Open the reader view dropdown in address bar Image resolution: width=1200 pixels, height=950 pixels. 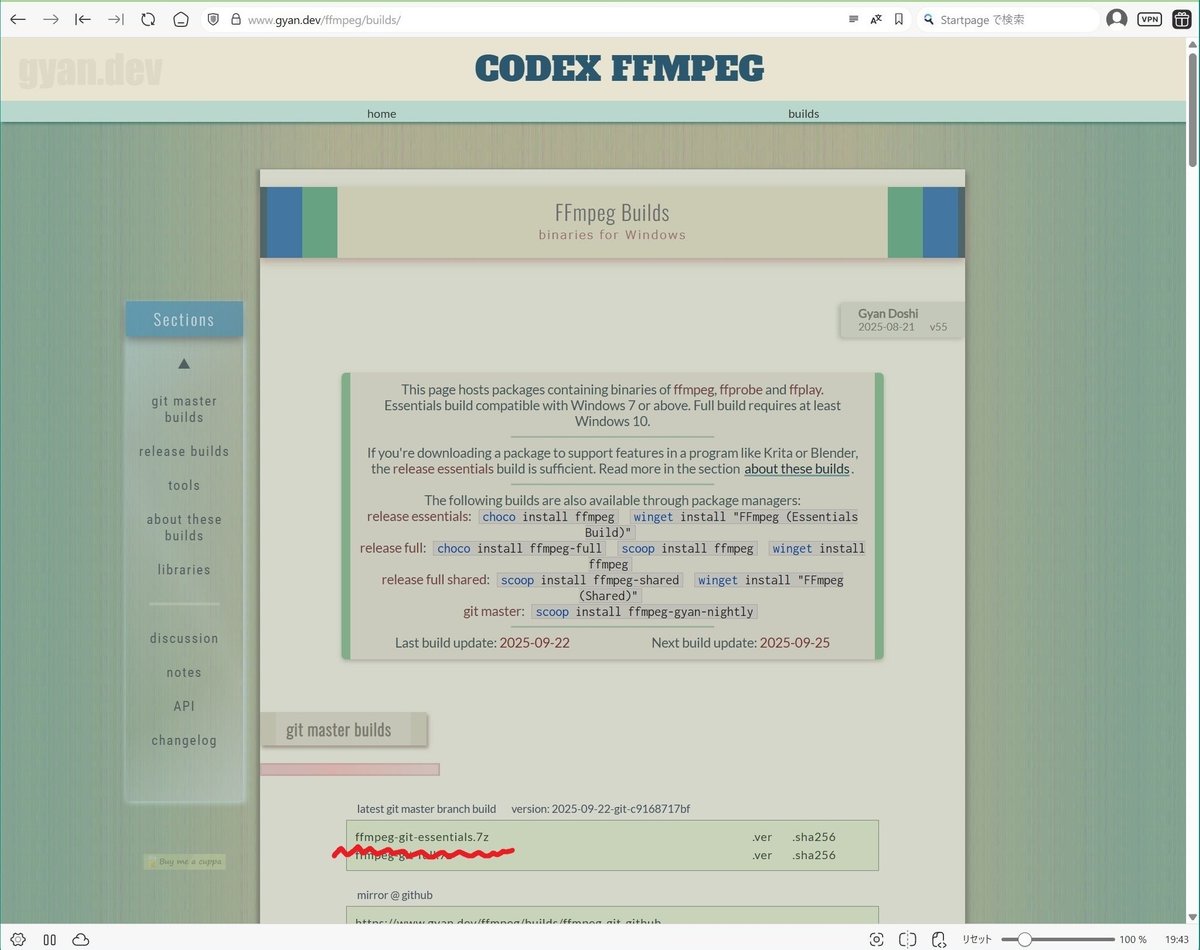(853, 19)
